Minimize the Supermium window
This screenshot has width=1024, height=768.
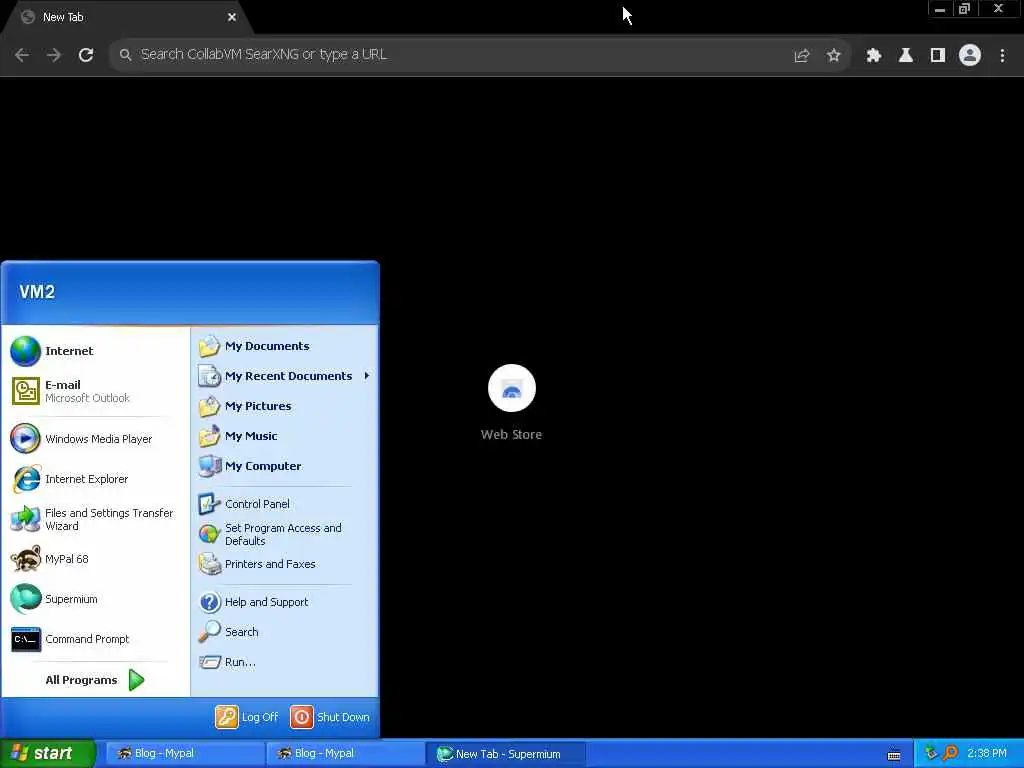tap(940, 9)
